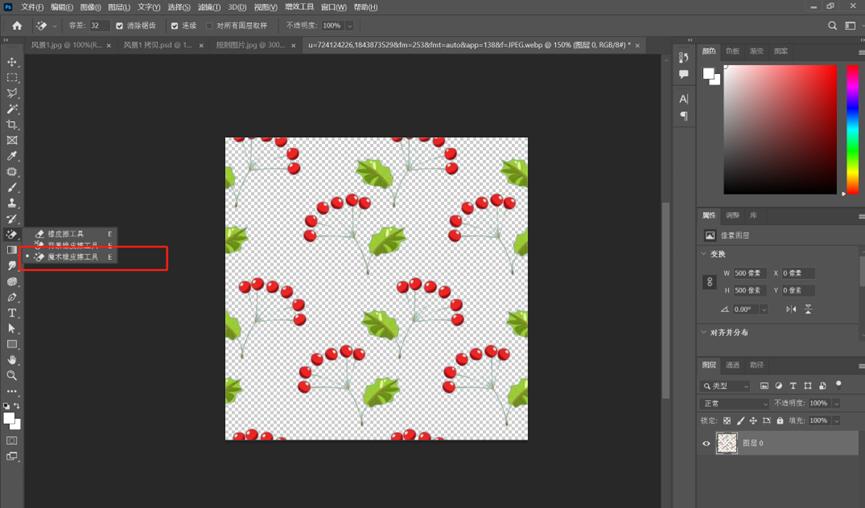
Task: Select the Move tool in the toolbar
Action: [x=12, y=62]
